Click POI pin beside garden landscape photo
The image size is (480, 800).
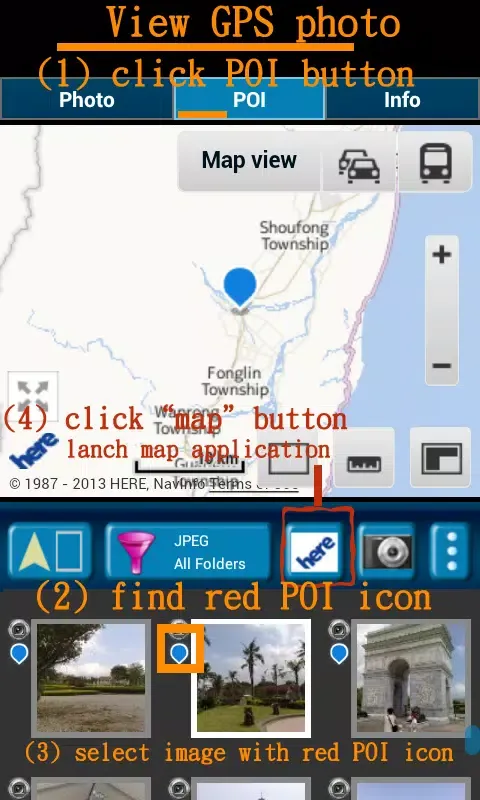19,654
